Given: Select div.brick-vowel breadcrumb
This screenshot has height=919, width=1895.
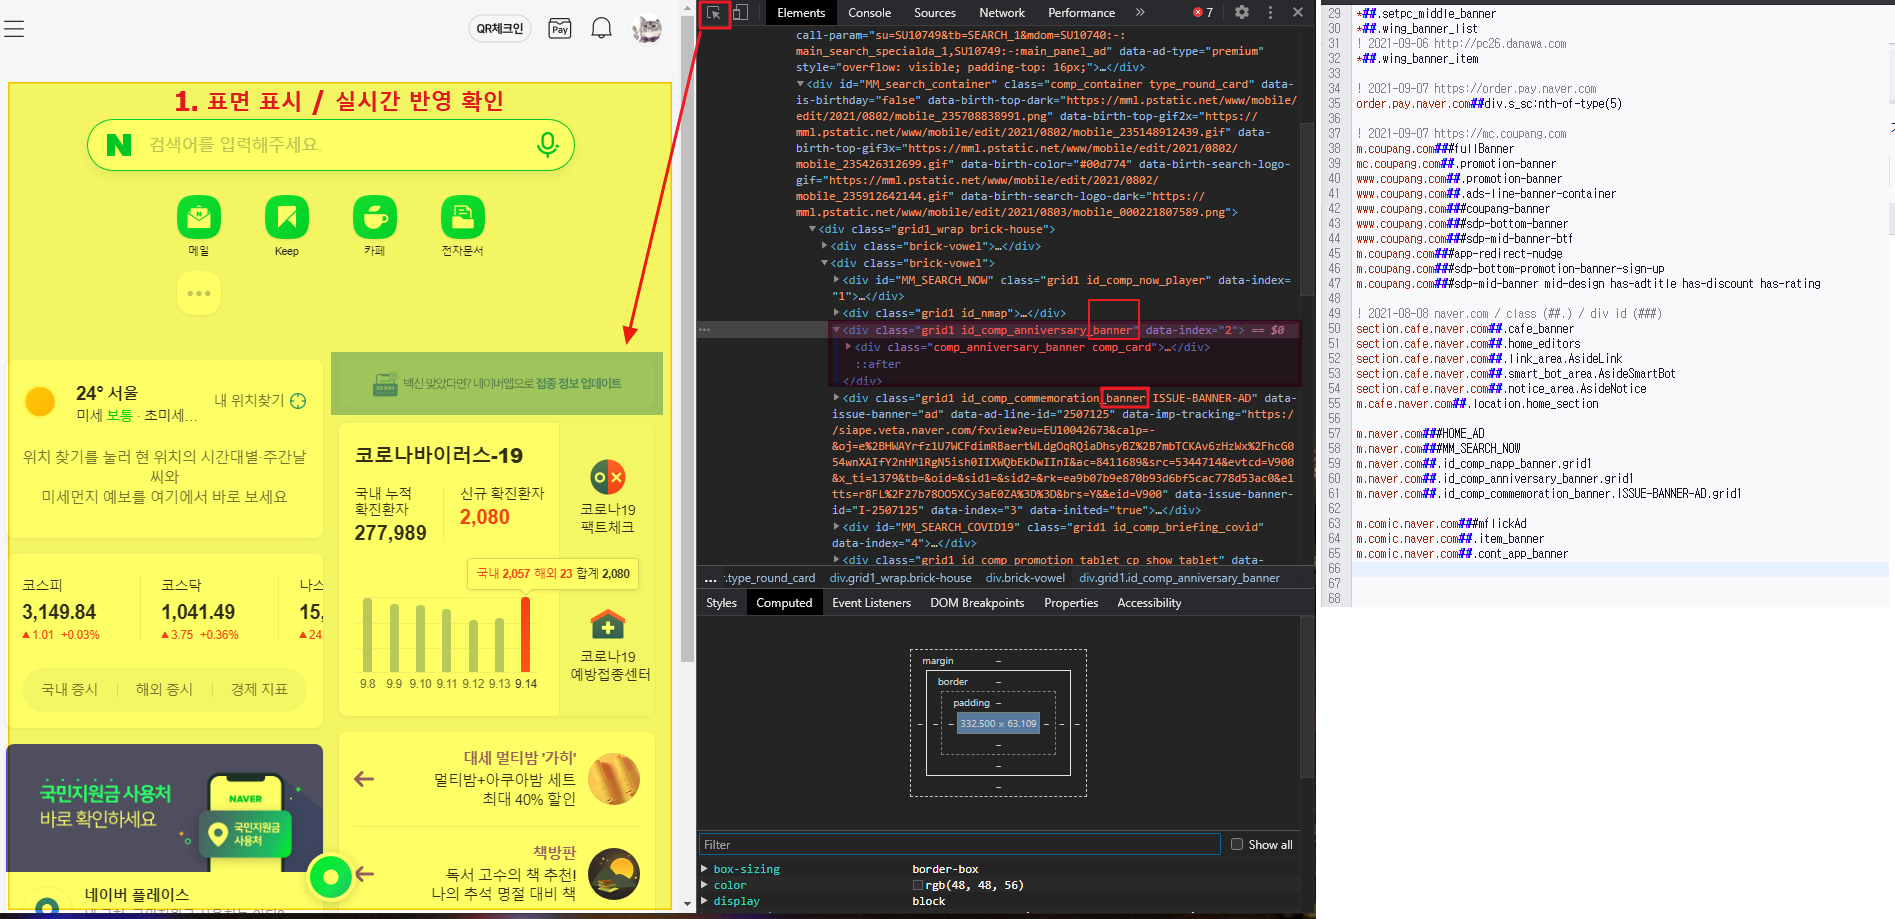Looking at the screenshot, I should [x=1025, y=578].
